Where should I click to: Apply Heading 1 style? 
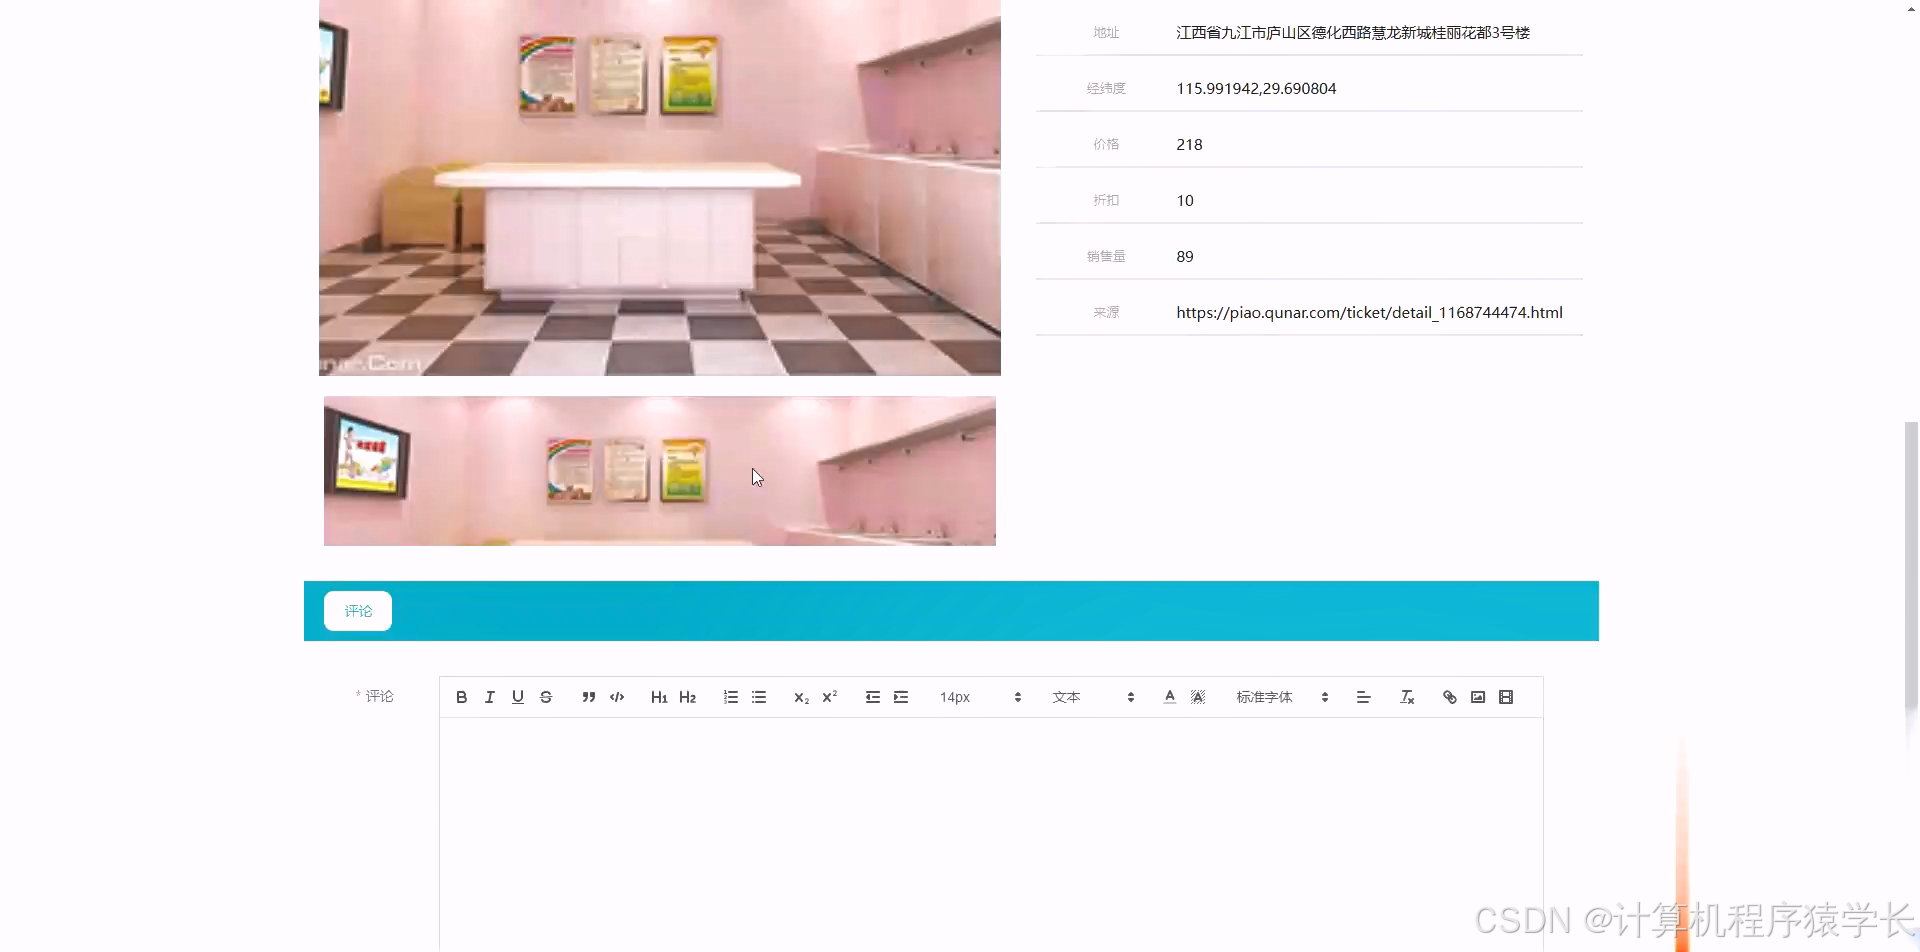[x=658, y=696]
